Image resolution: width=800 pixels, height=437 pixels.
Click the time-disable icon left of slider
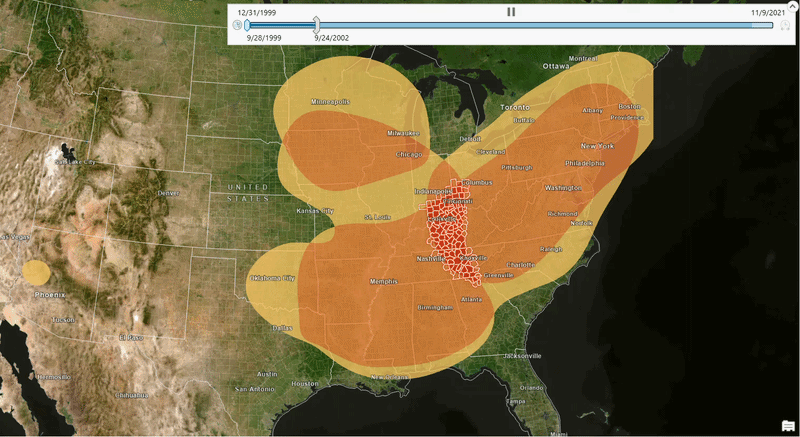click(x=237, y=25)
